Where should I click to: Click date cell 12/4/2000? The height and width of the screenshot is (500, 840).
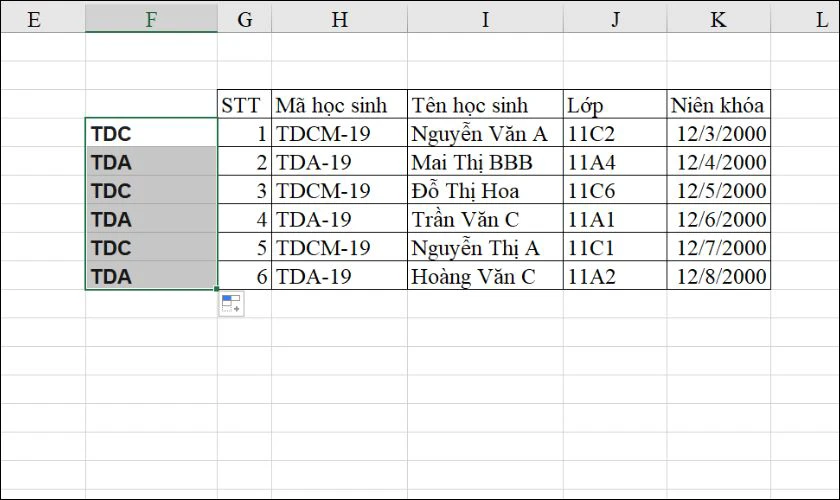click(x=718, y=161)
